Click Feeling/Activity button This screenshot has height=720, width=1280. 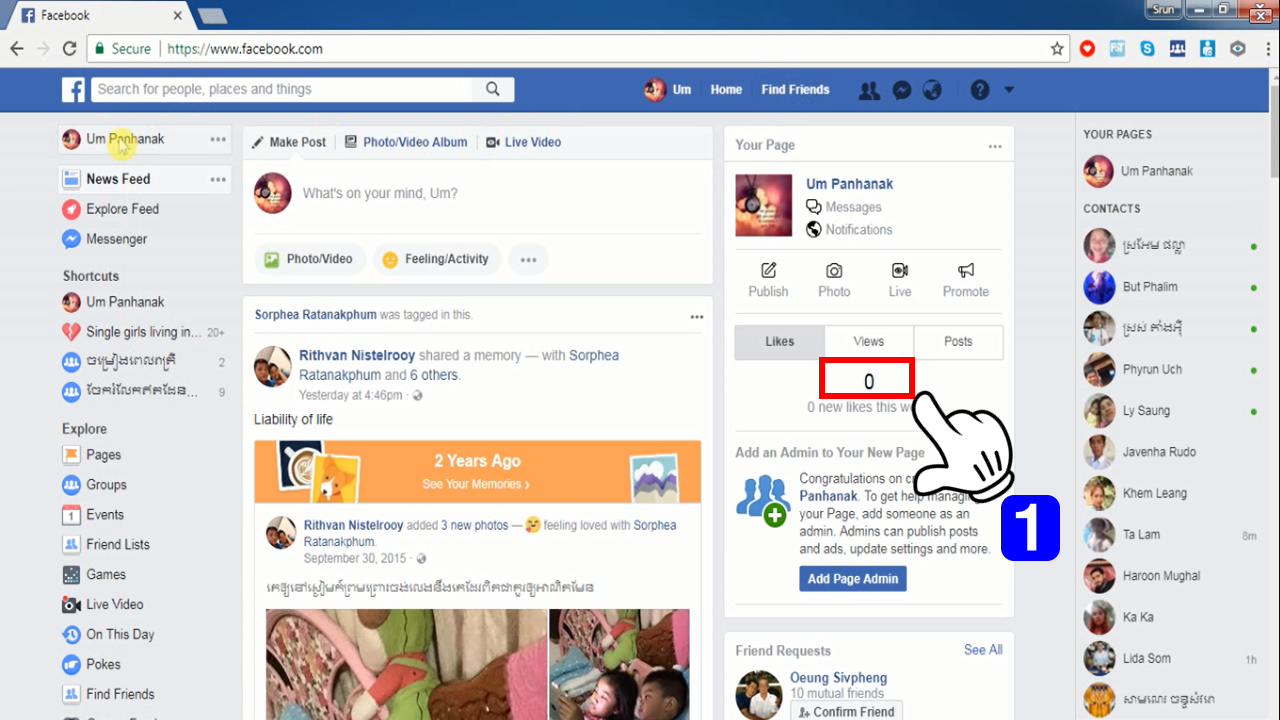click(x=436, y=259)
